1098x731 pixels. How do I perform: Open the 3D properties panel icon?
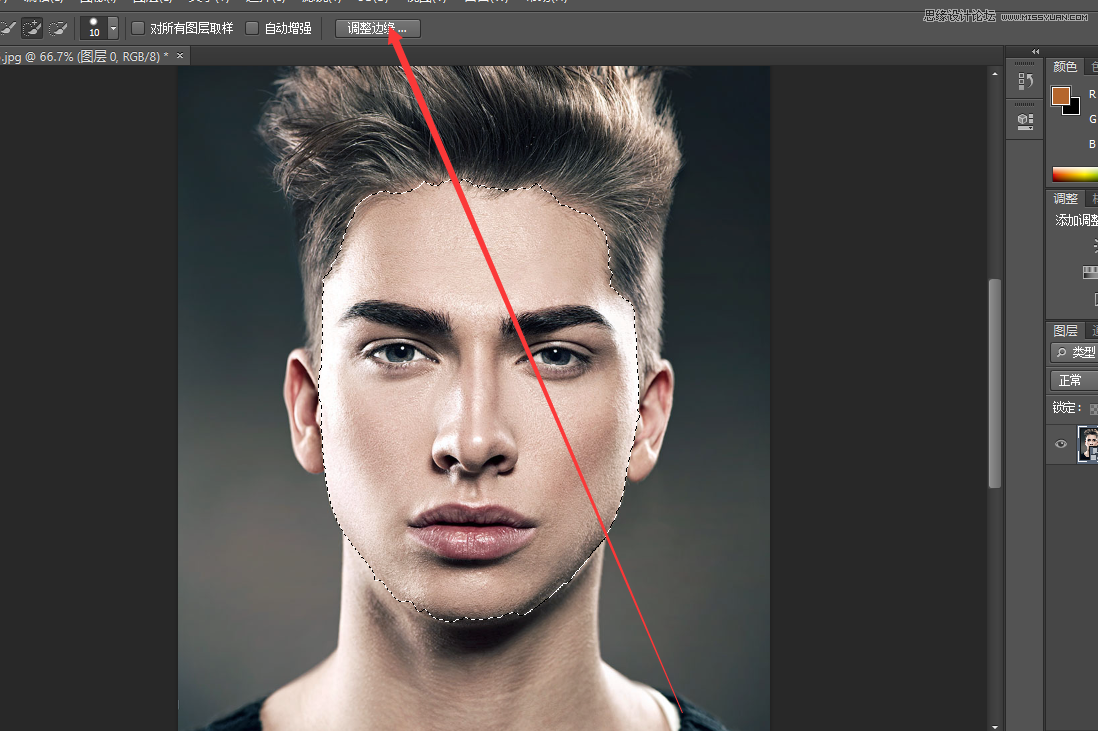pos(1025,122)
